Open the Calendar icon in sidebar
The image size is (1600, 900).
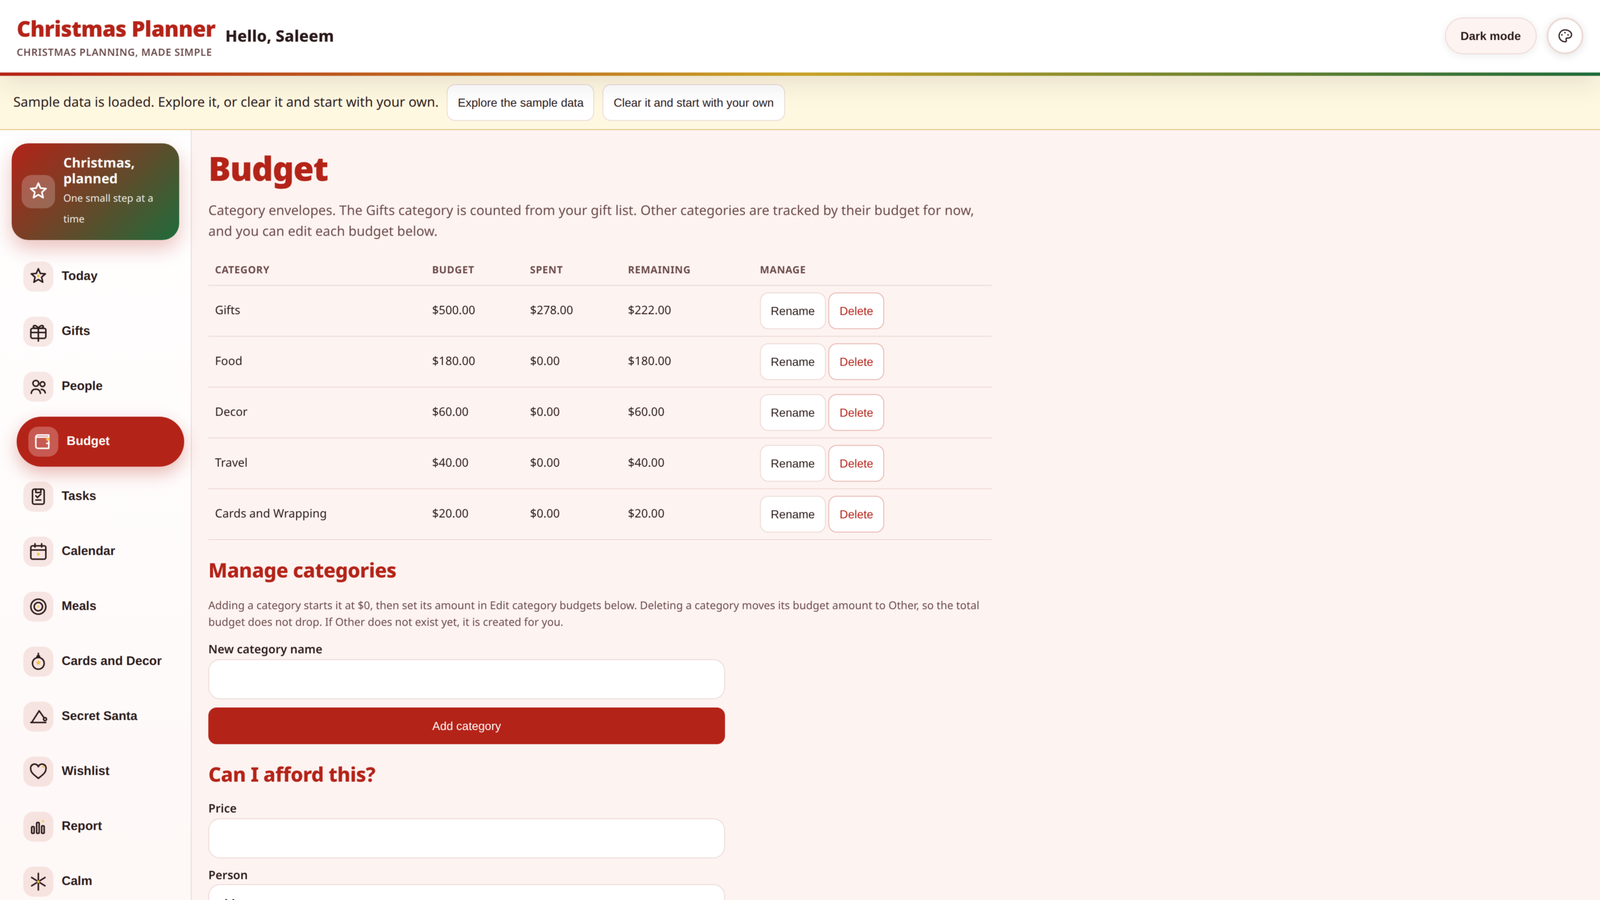(x=38, y=551)
